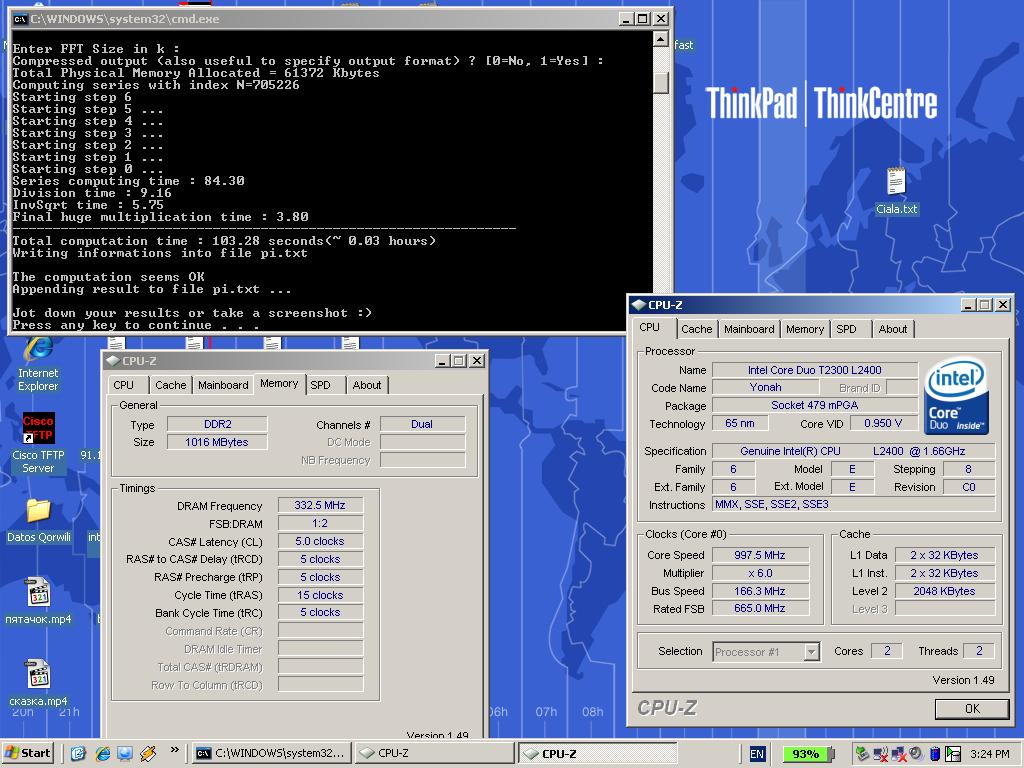
Task: Activate cmd.exe window from taskbar button
Action: [271, 753]
